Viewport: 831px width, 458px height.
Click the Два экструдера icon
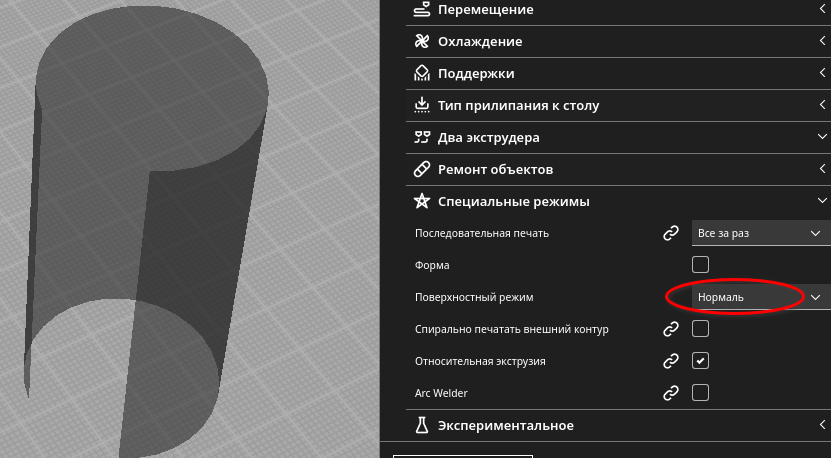(x=421, y=138)
